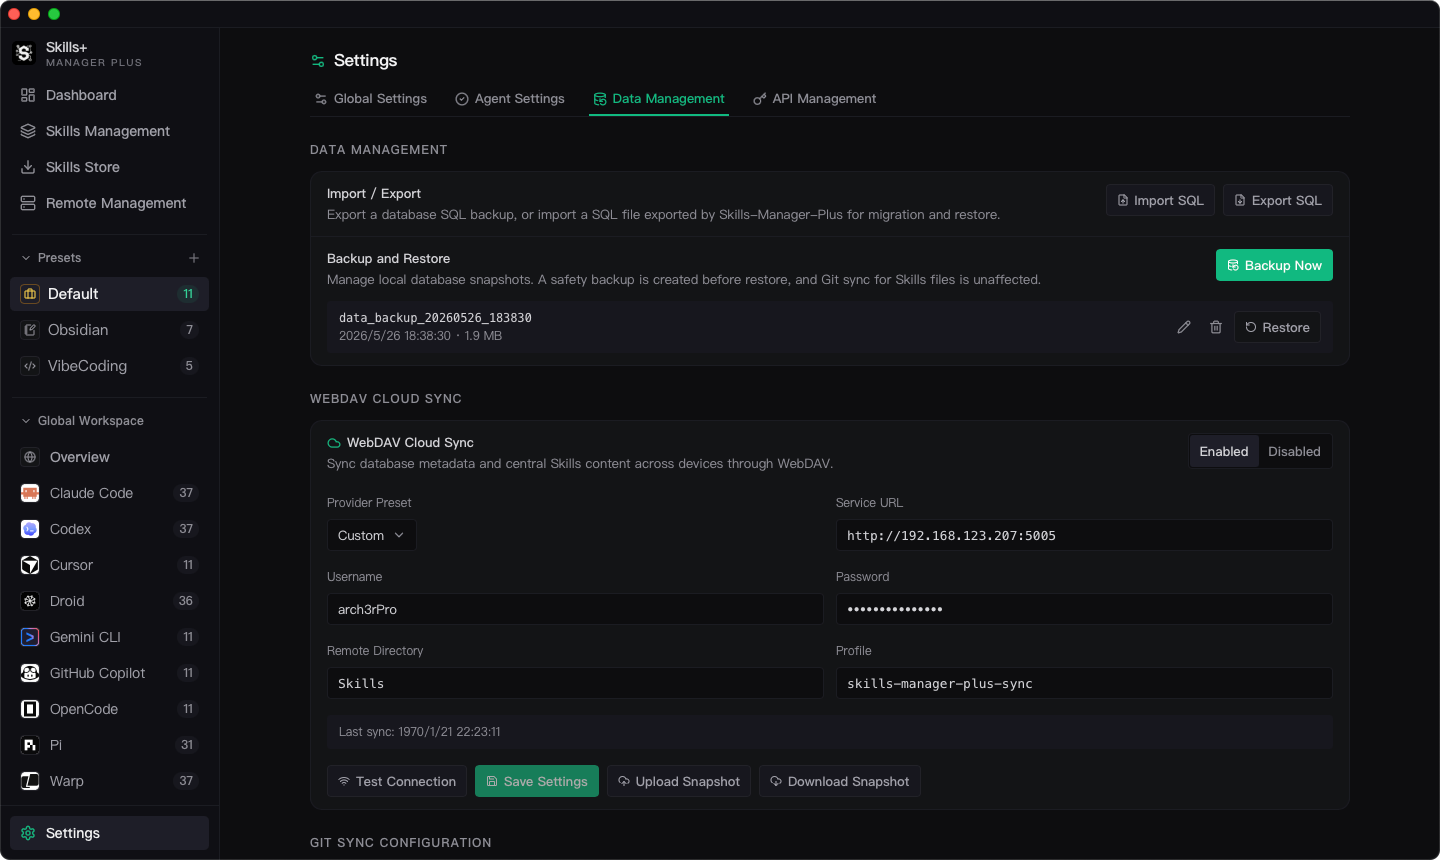Open the API Management tab

815,99
